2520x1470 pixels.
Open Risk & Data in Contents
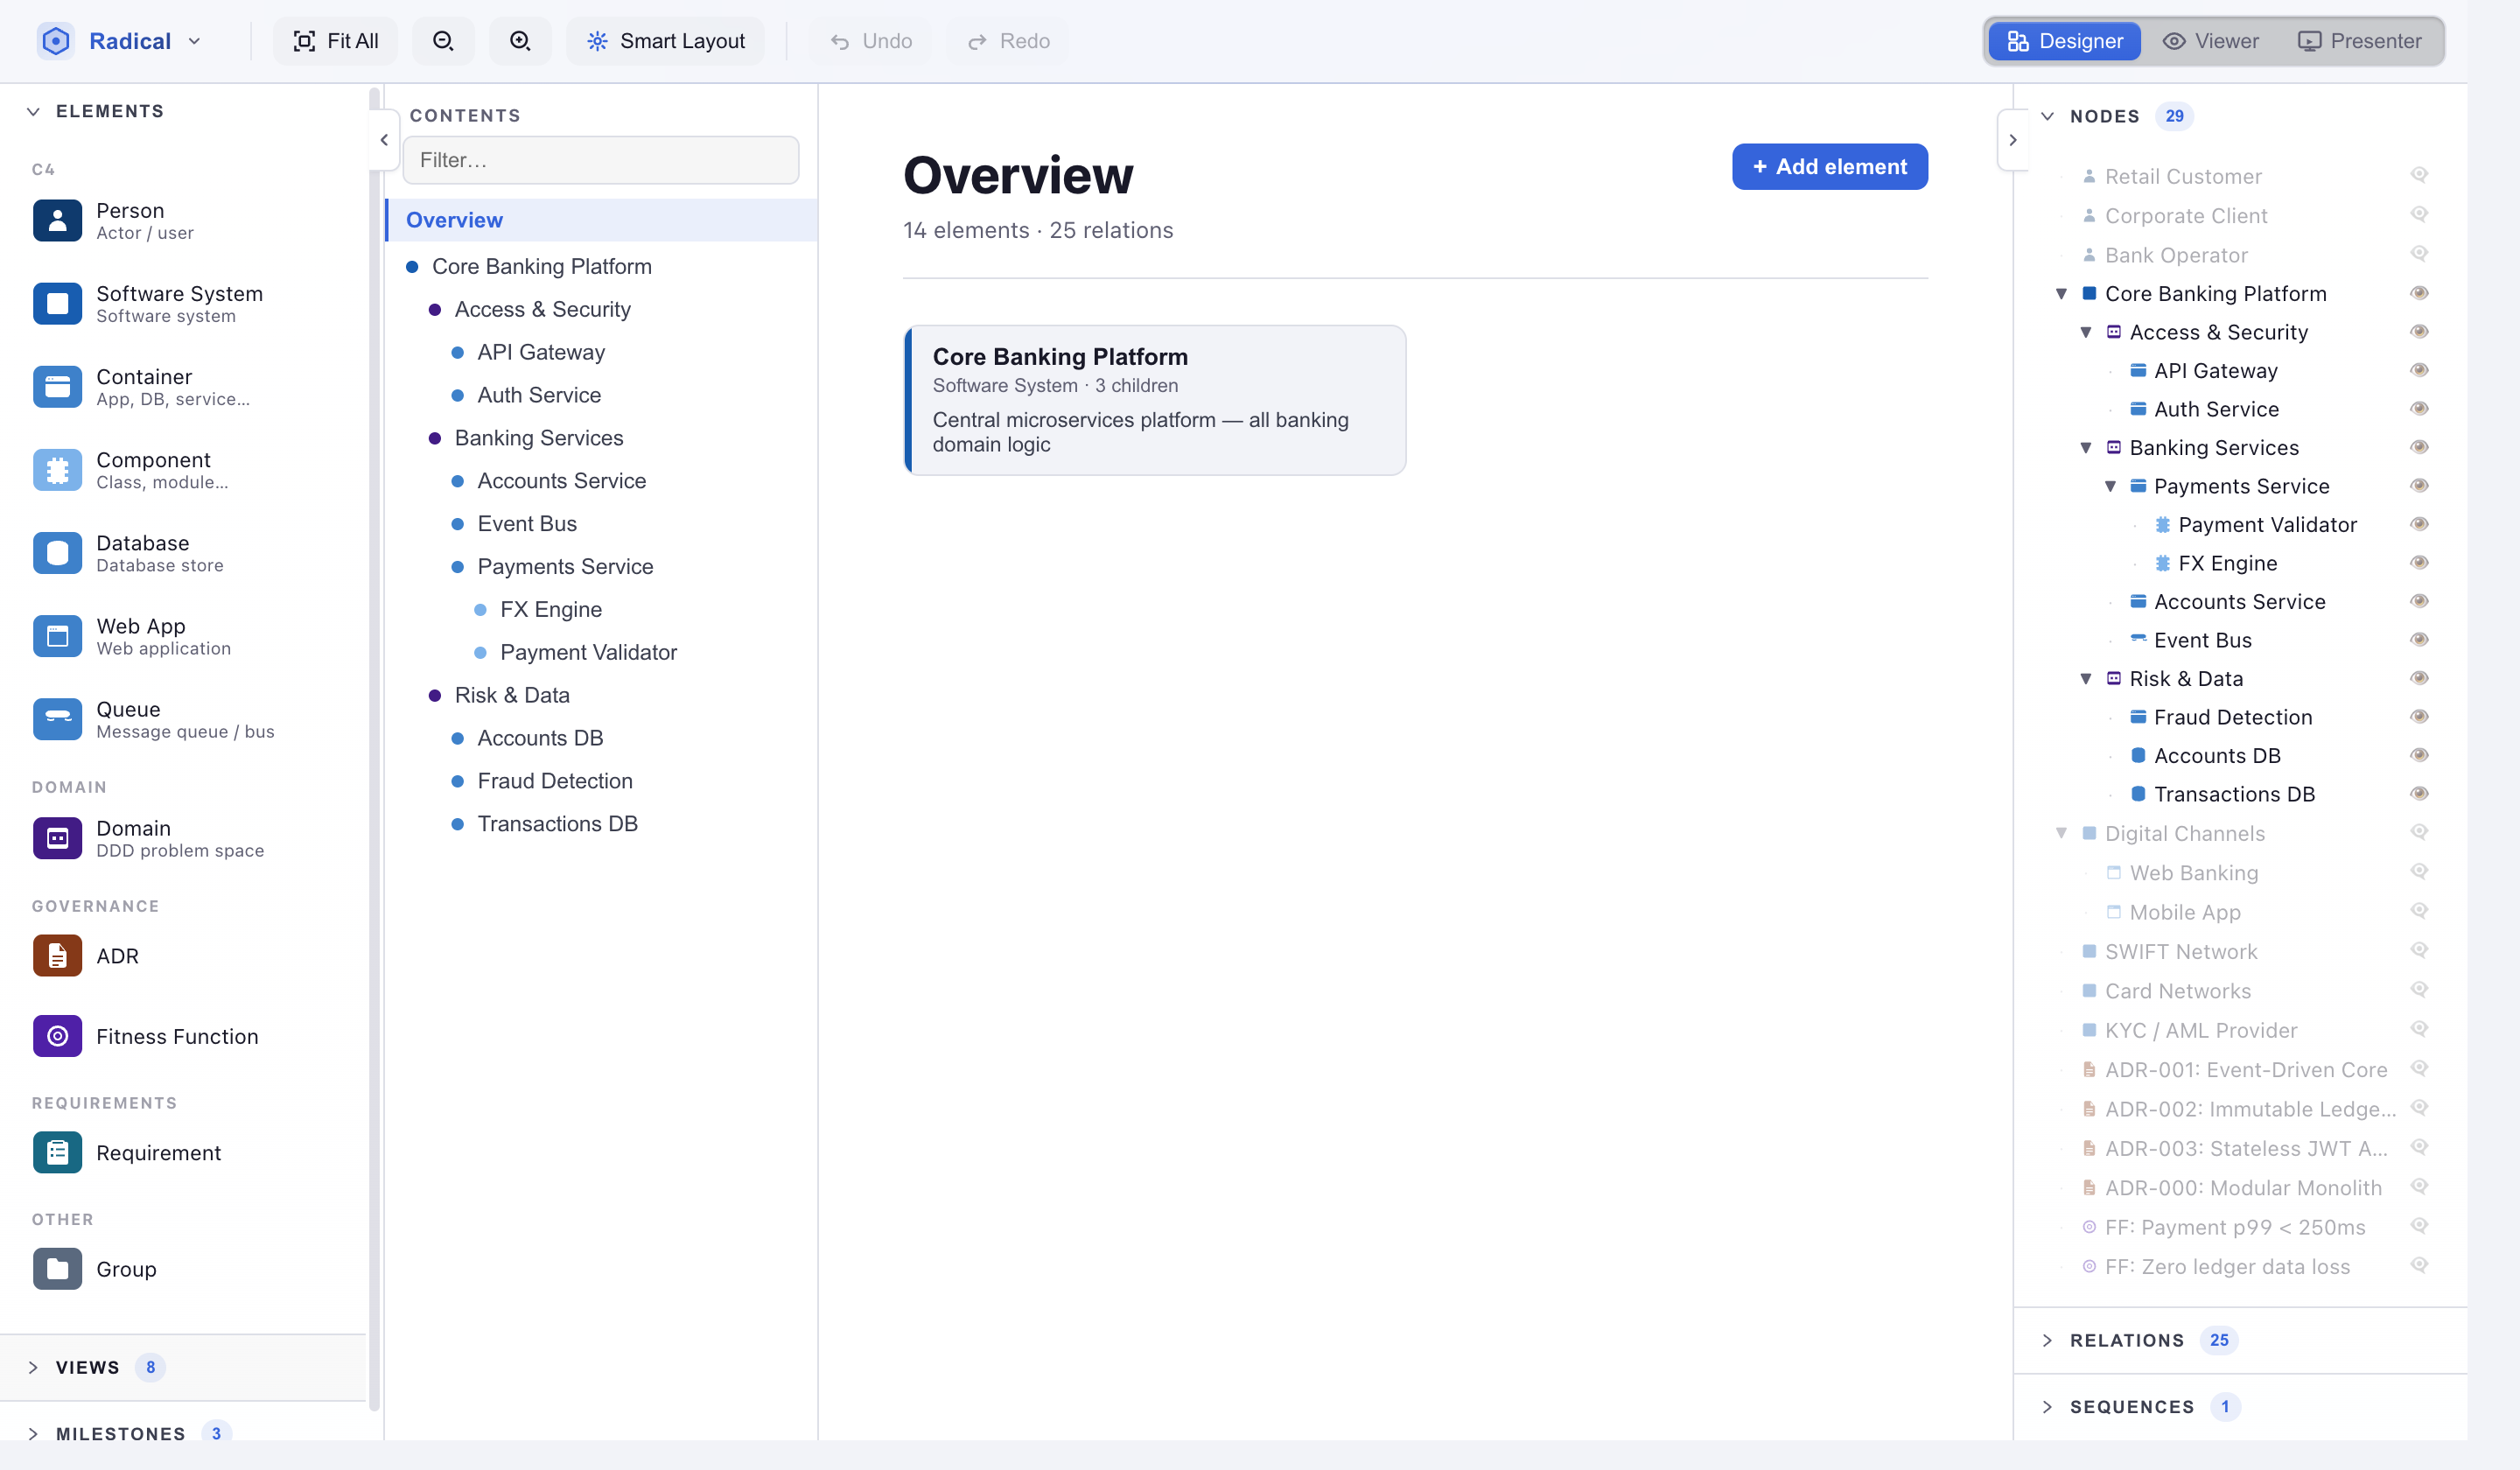[x=602, y=695]
